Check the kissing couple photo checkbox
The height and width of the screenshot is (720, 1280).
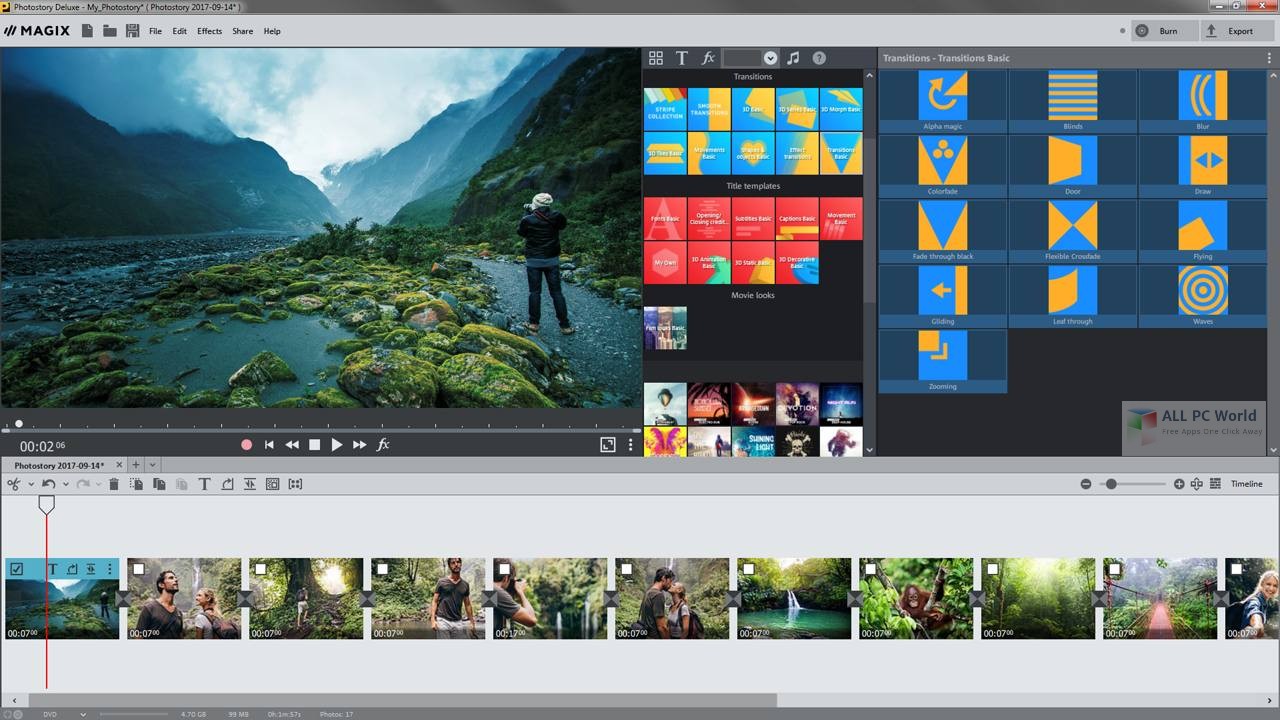pos(627,568)
